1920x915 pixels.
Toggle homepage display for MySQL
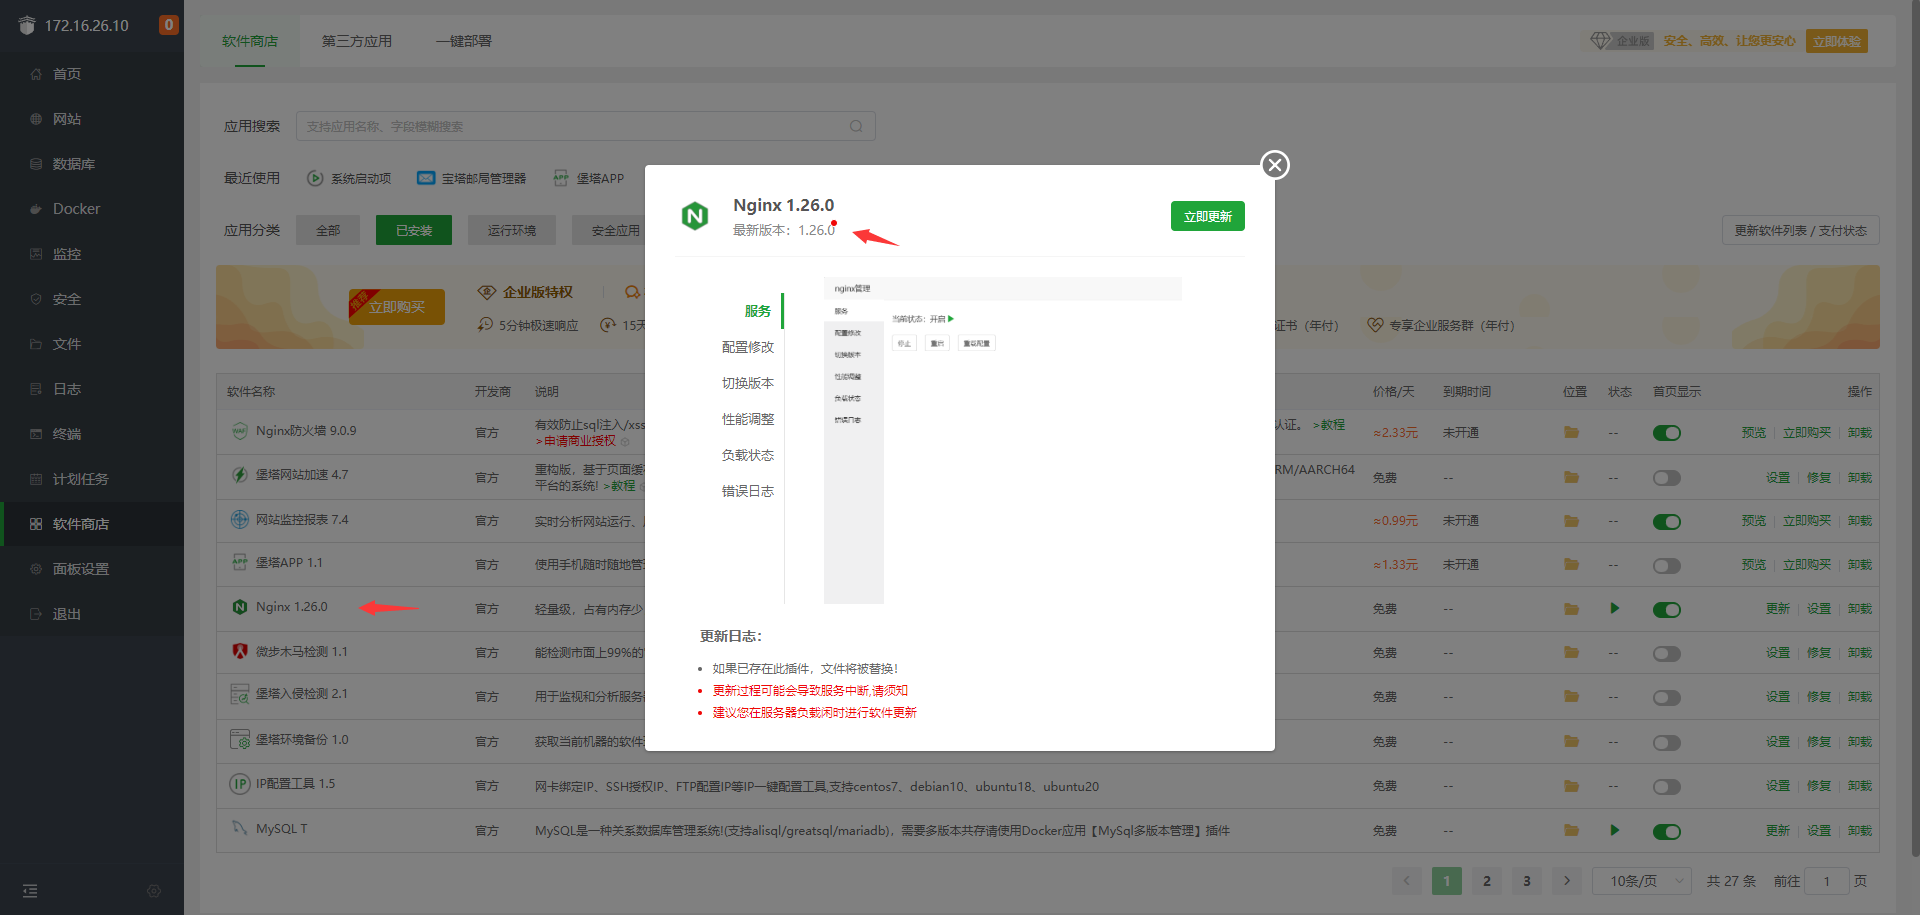1667,832
